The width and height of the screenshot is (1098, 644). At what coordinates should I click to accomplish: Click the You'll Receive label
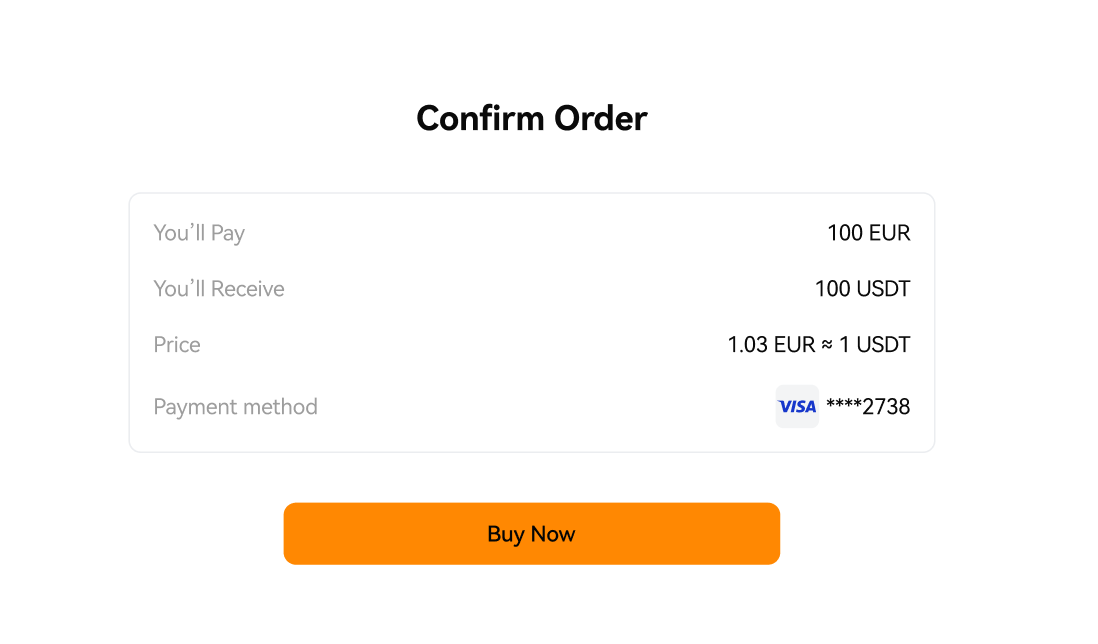click(x=218, y=289)
